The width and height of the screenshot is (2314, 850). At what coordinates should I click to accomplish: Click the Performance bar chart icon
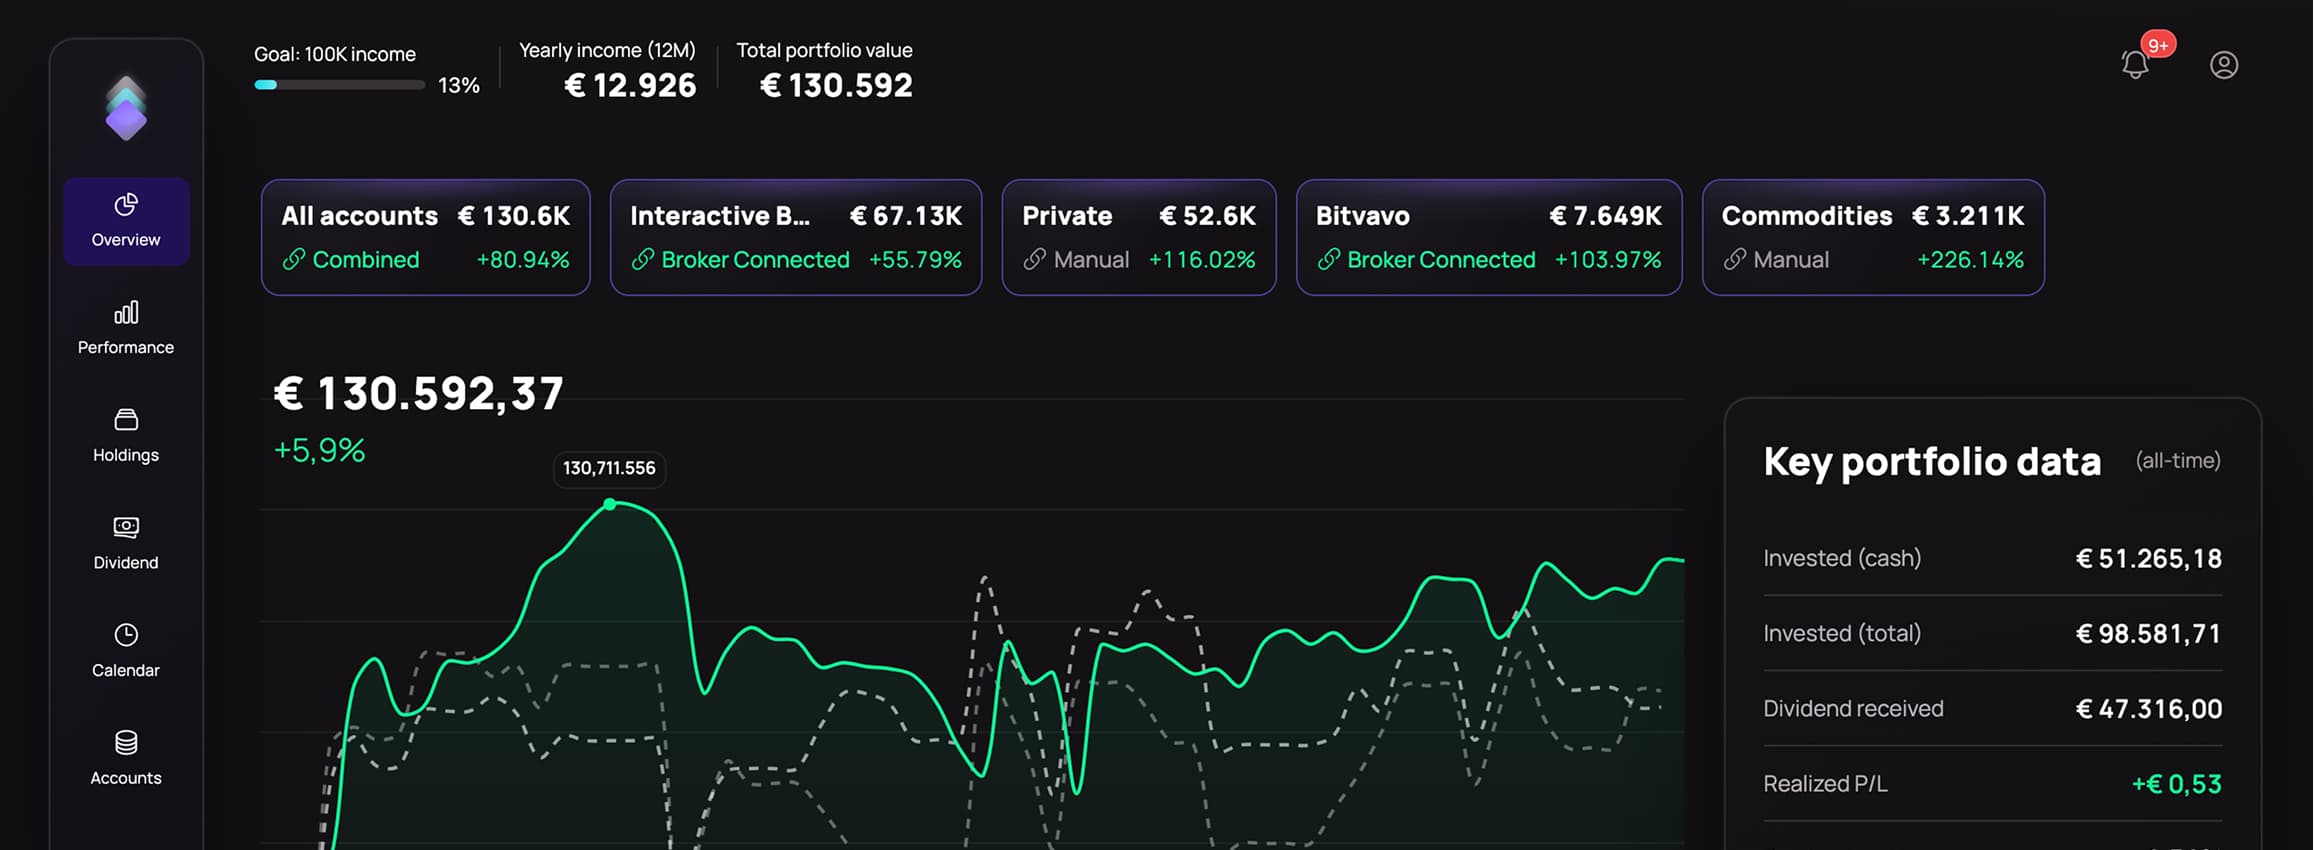coord(126,312)
